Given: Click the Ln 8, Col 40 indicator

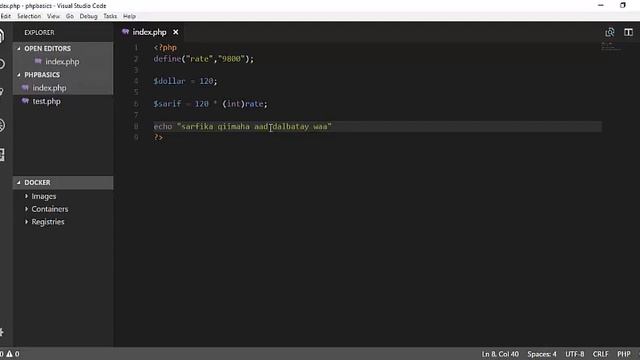Looking at the screenshot, I should [500, 354].
